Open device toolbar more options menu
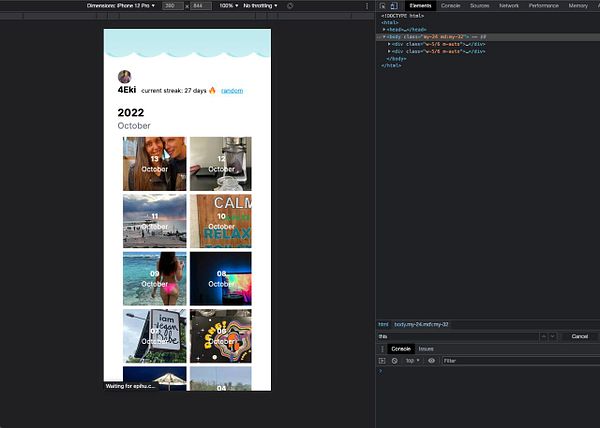This screenshot has height=428, width=600. (367, 6)
